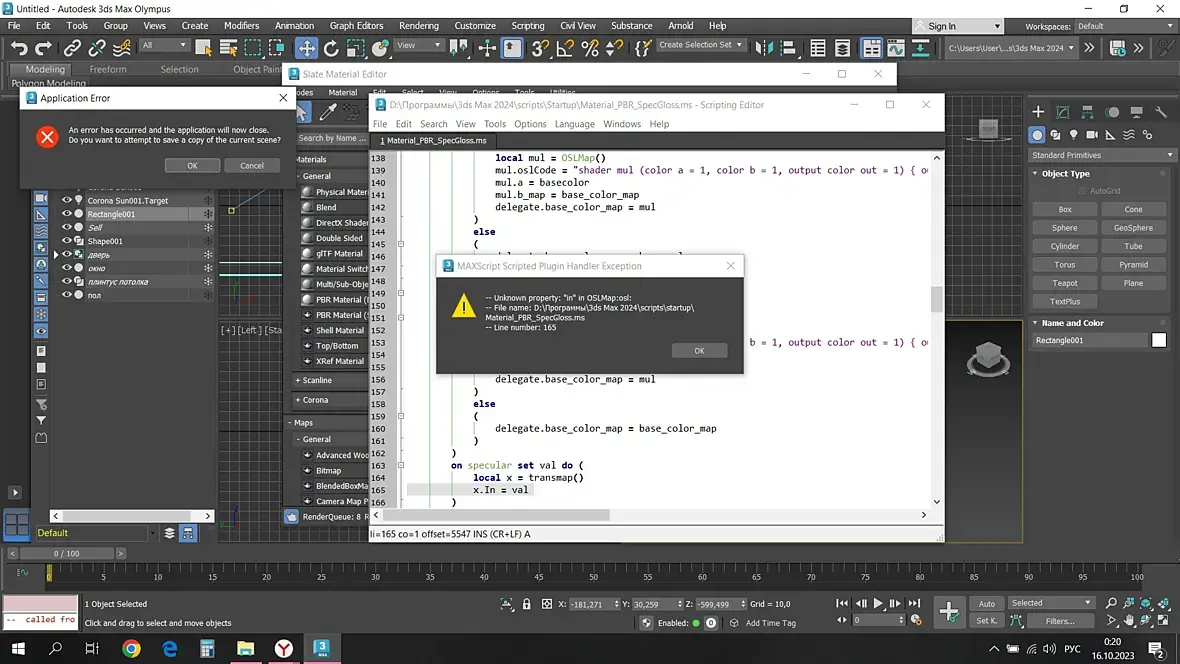This screenshot has width=1180, height=664.
Task: Open the Rendering menu
Action: 418,26
